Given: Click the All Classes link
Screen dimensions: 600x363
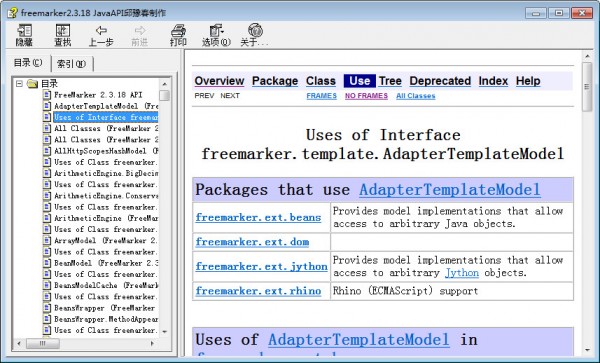Looking at the screenshot, I should tap(416, 96).
